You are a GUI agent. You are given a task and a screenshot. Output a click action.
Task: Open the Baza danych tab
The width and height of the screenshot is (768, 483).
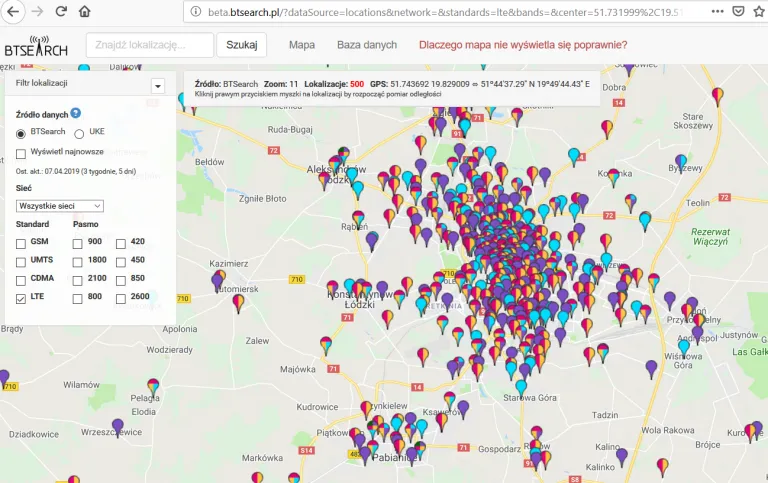tap(367, 45)
